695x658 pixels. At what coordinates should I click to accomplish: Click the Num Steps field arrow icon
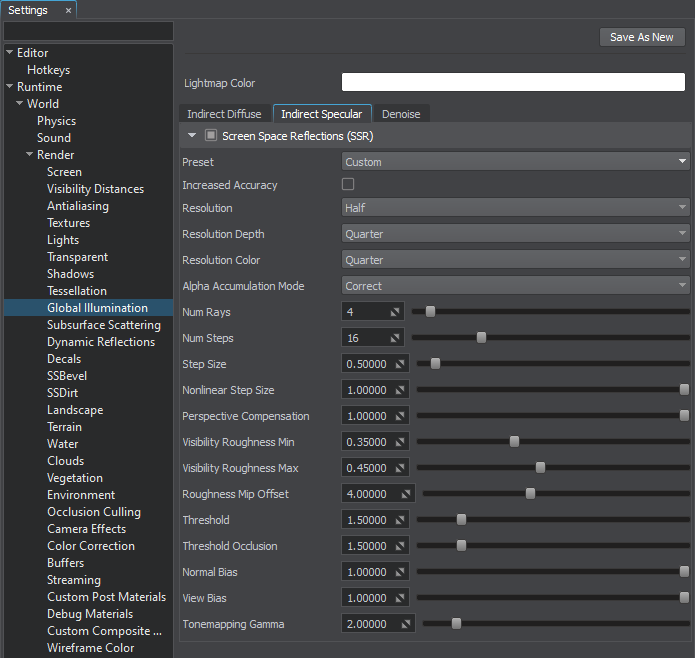tap(395, 339)
